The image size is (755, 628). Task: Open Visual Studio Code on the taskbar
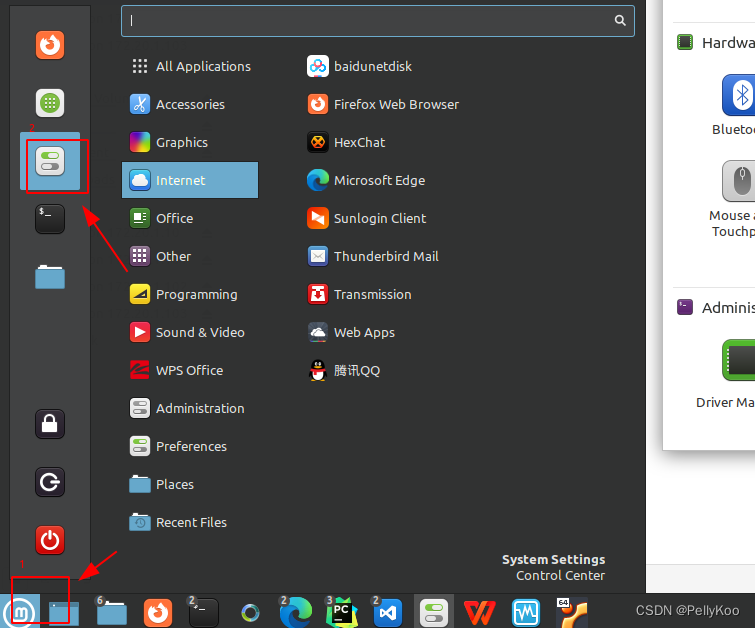click(388, 613)
